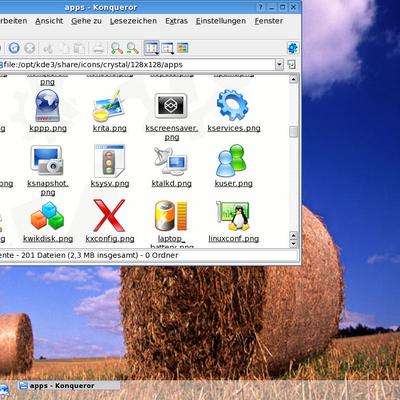Select the ksnapshot.png camera icon
Image resolution: width=400 pixels, height=400 pixels.
[47, 160]
